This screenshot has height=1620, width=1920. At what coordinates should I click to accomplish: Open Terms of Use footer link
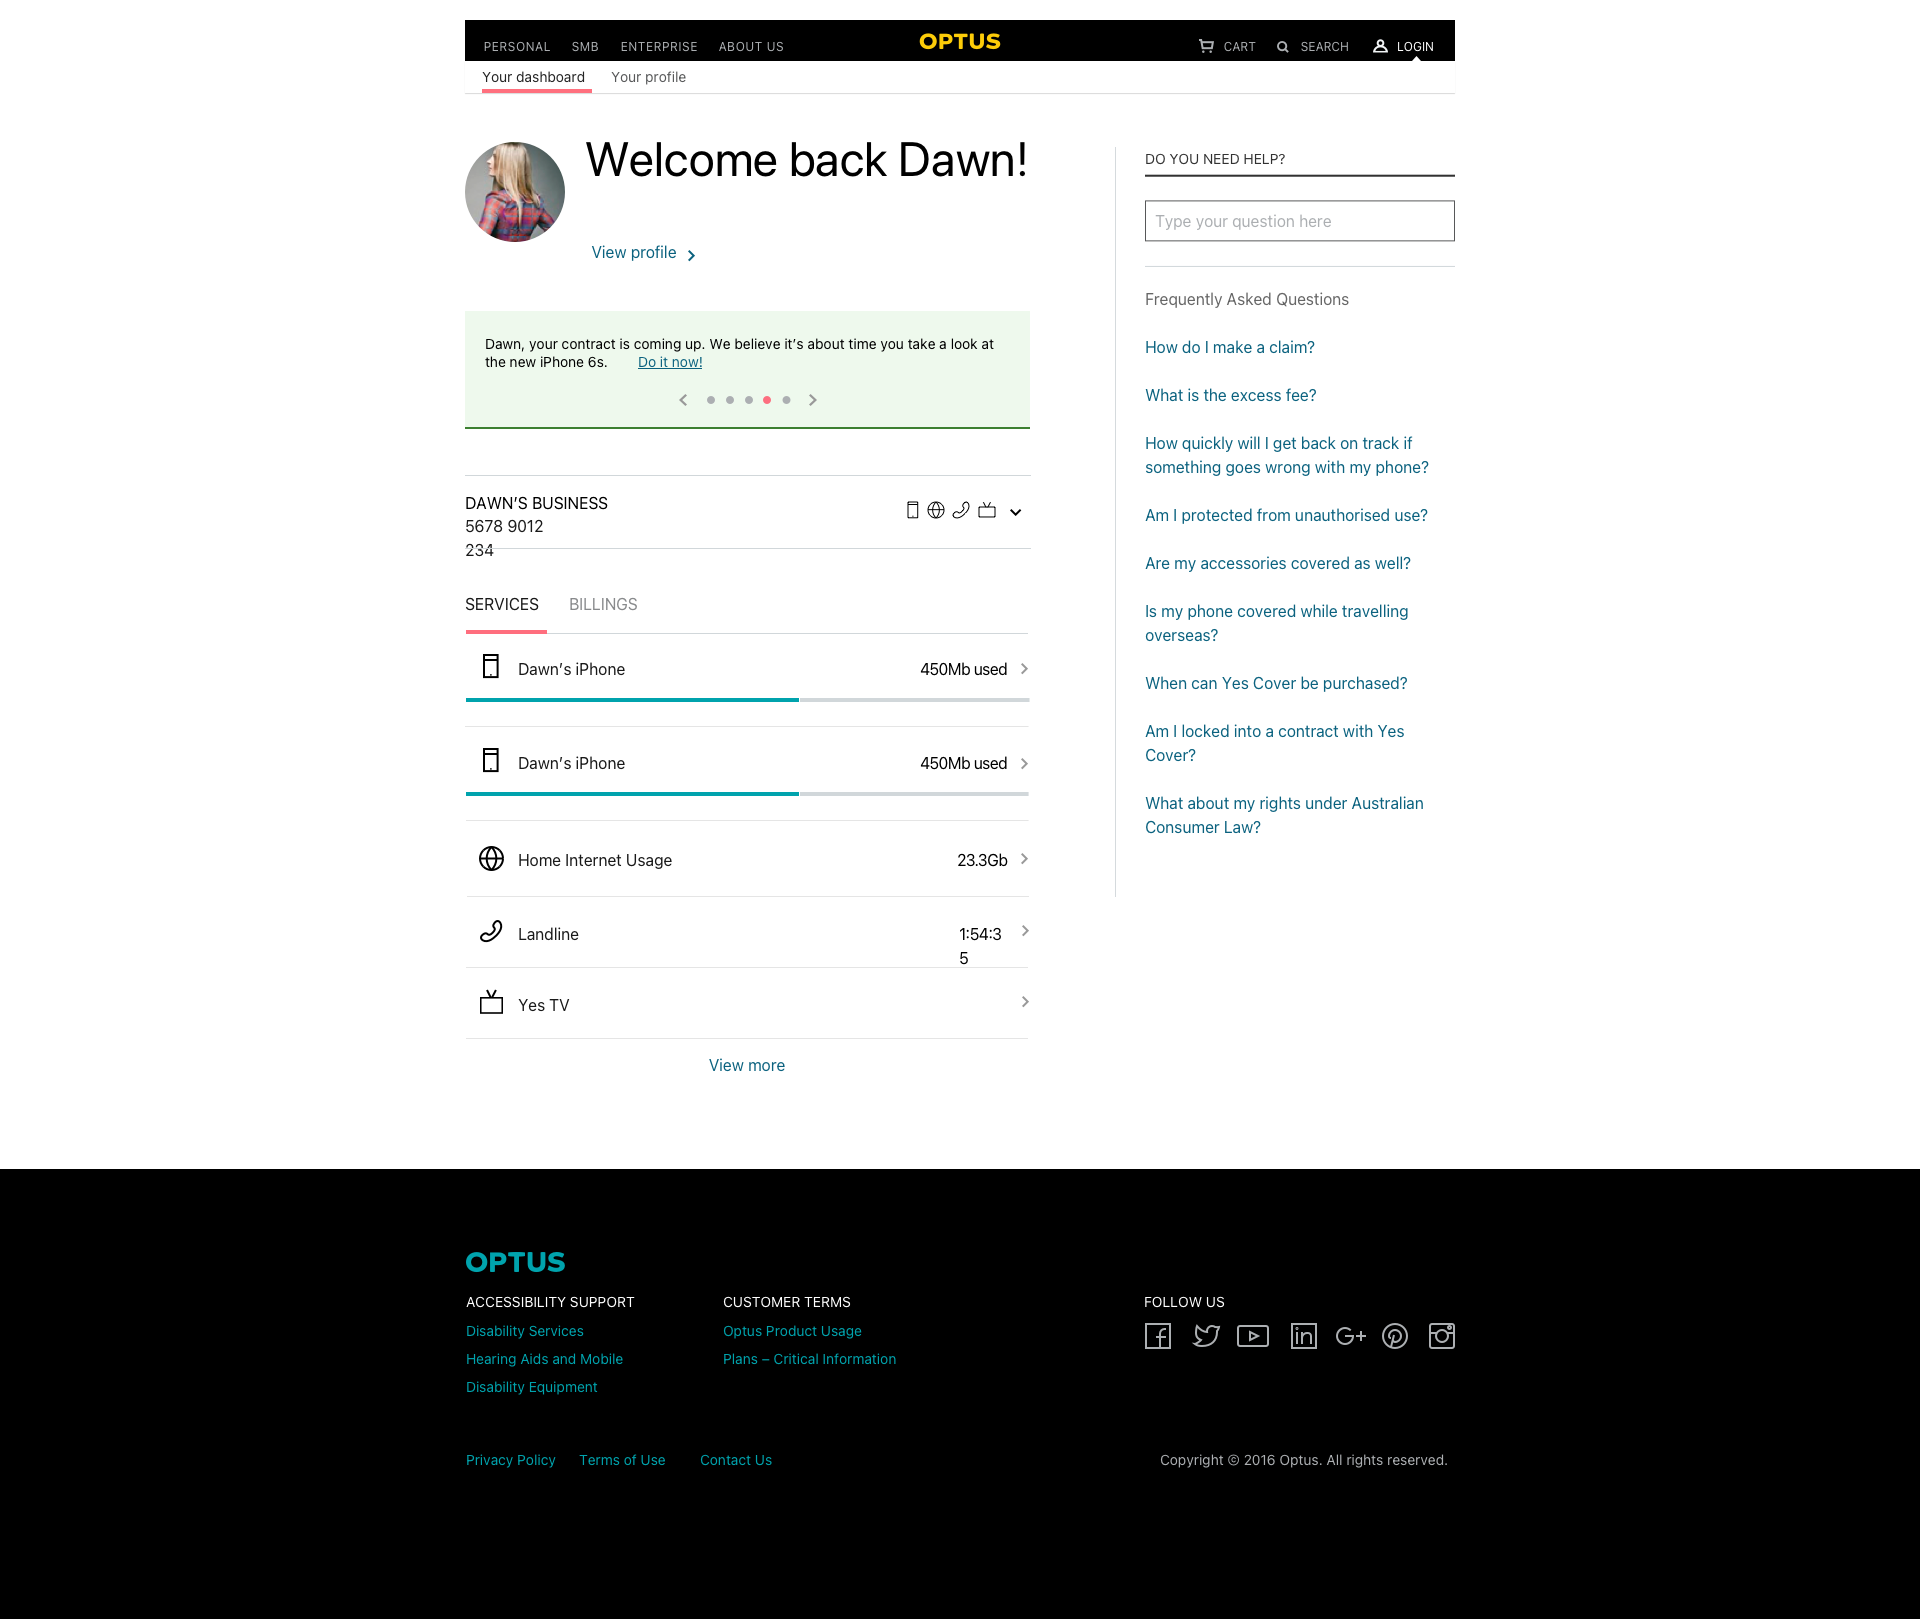click(x=621, y=1460)
